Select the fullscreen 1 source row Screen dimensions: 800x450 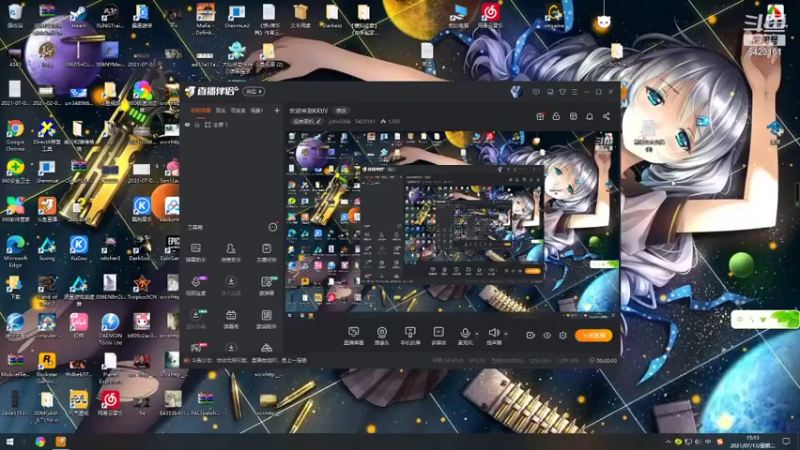tap(232, 125)
